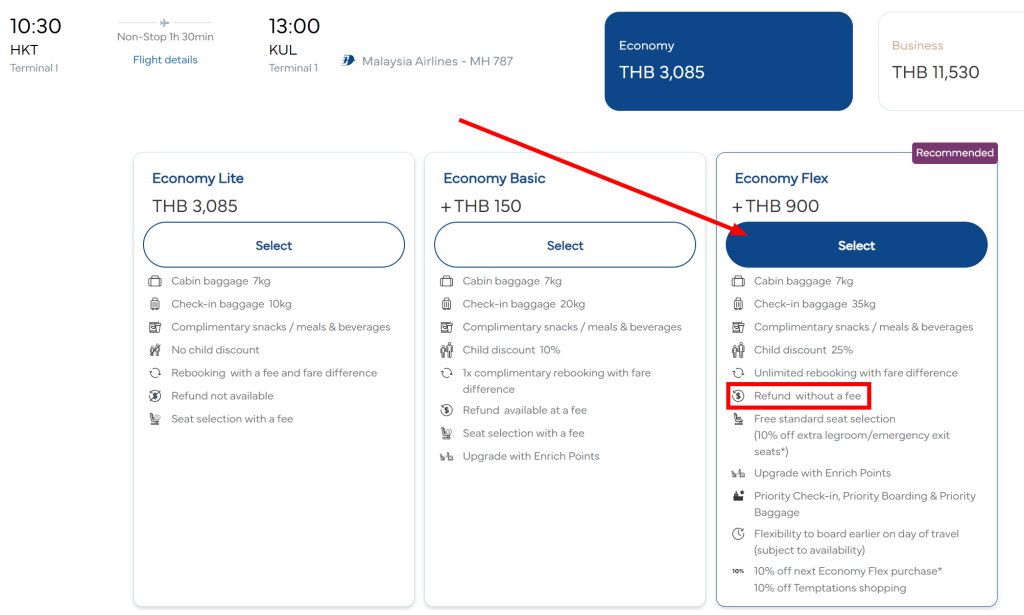
Task: Click the seat selection icon in Economy Lite
Action: click(155, 418)
